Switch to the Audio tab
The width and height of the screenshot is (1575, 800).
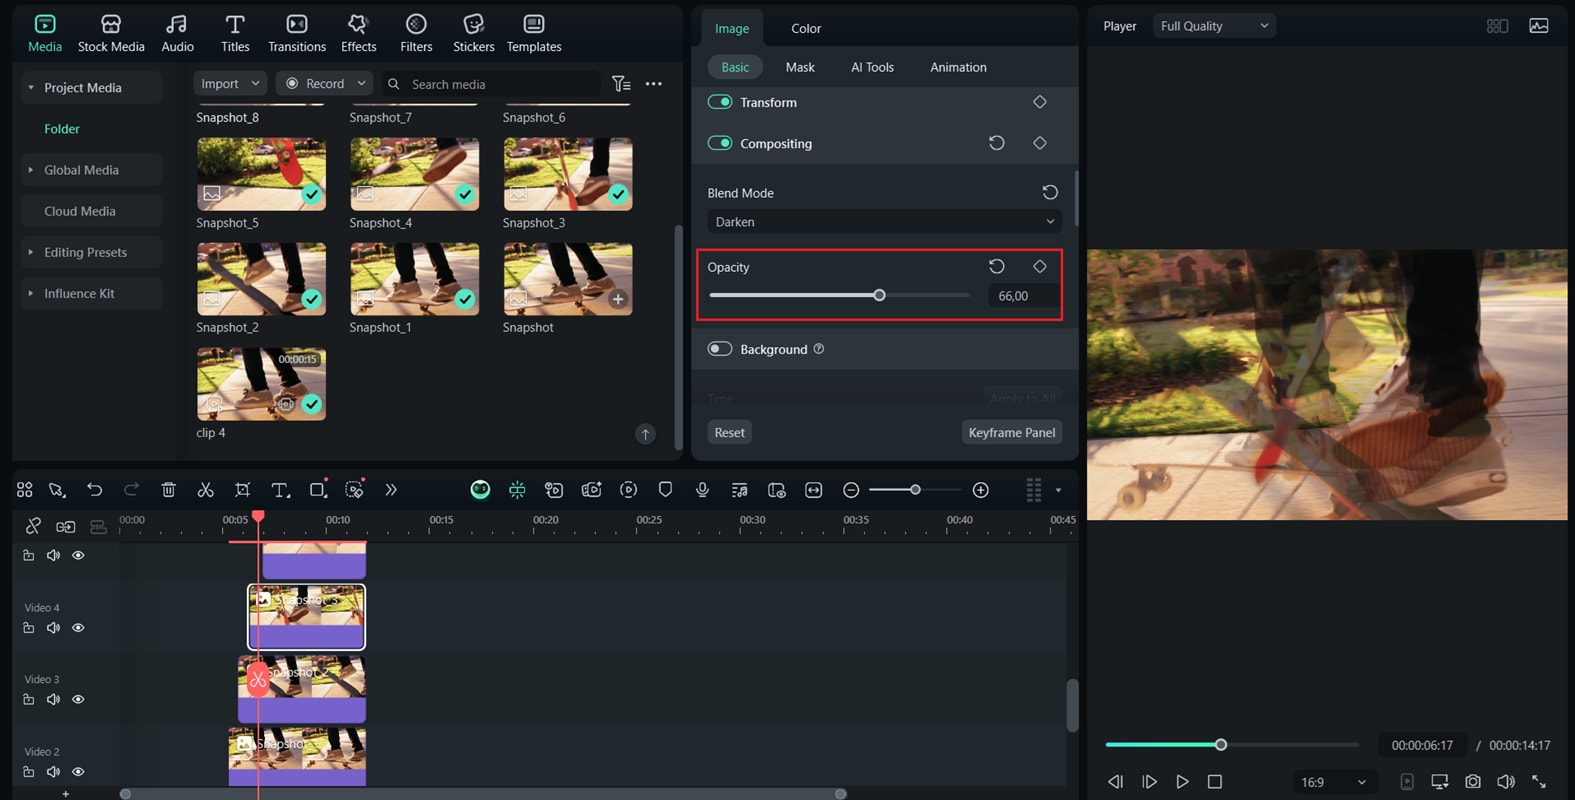[177, 33]
